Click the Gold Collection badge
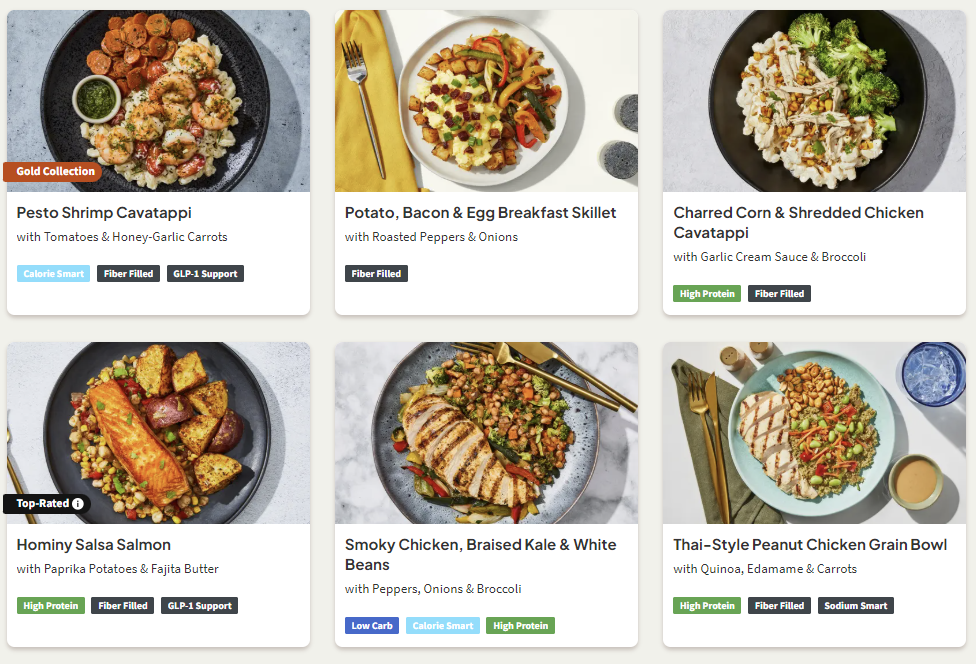976x664 pixels. [55, 172]
